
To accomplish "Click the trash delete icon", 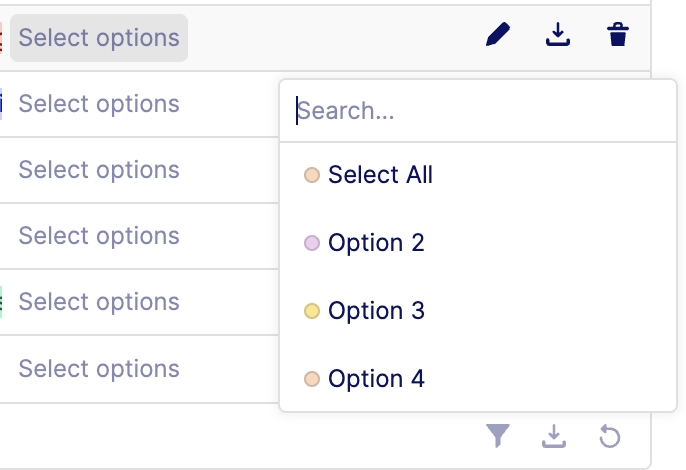I will point(618,37).
